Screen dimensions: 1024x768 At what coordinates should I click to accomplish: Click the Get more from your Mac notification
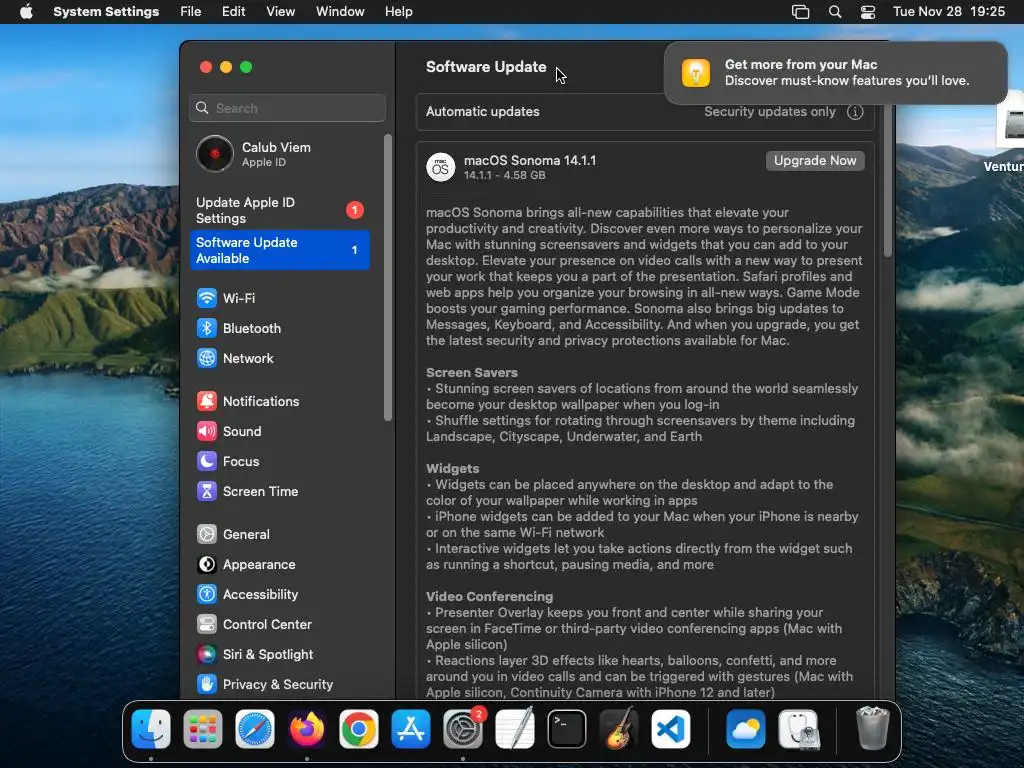pos(835,72)
